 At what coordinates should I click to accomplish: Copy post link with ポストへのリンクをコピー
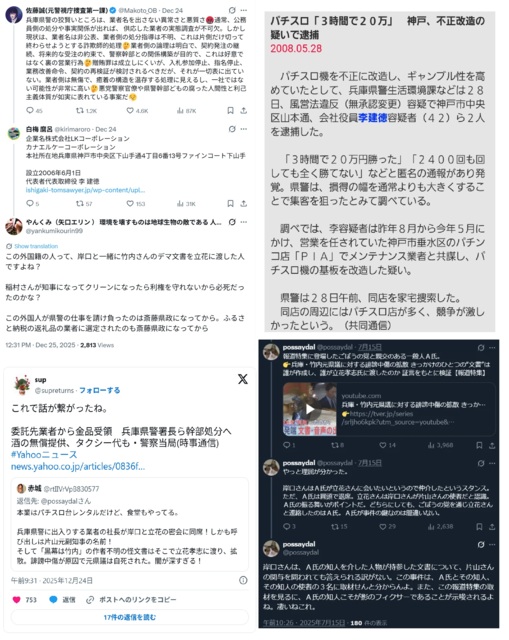(x=131, y=600)
